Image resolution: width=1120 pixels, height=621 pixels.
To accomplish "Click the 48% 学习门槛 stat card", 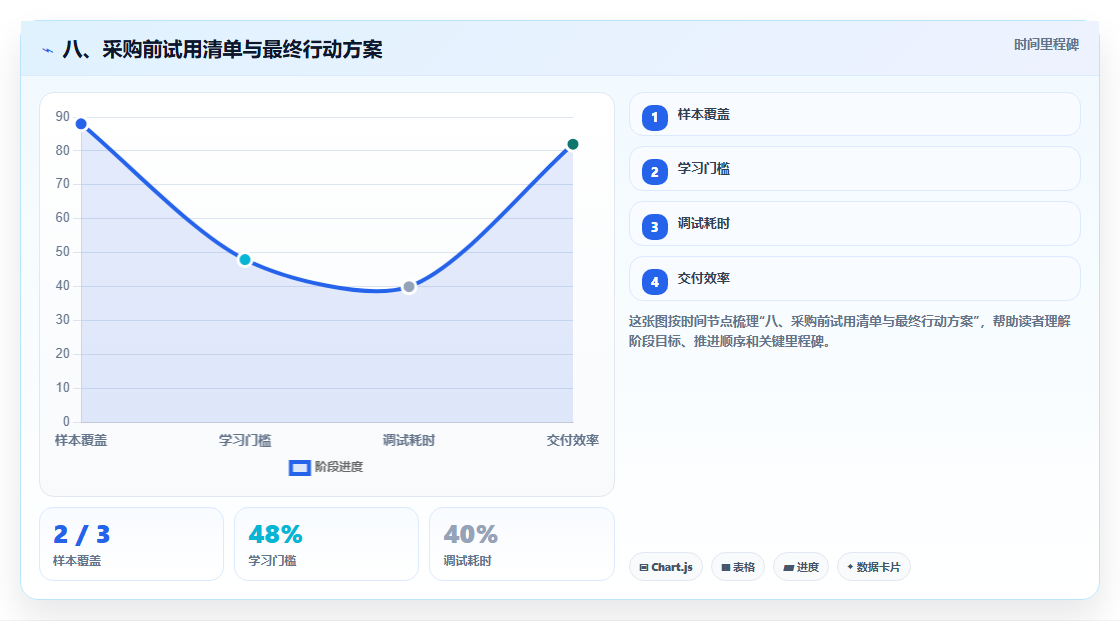I will (x=326, y=544).
